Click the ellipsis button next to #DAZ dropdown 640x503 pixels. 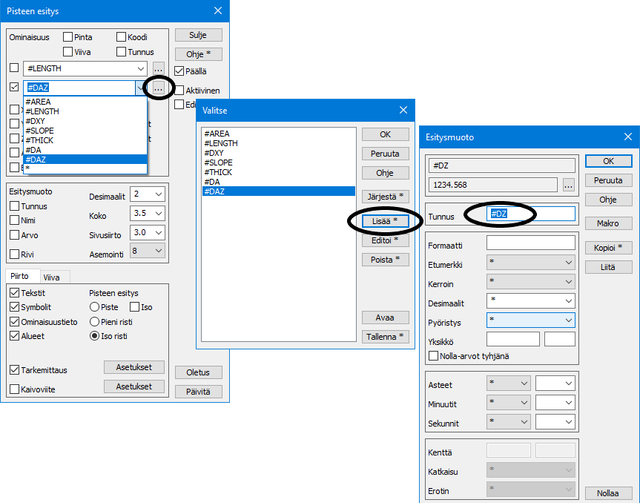click(158, 88)
